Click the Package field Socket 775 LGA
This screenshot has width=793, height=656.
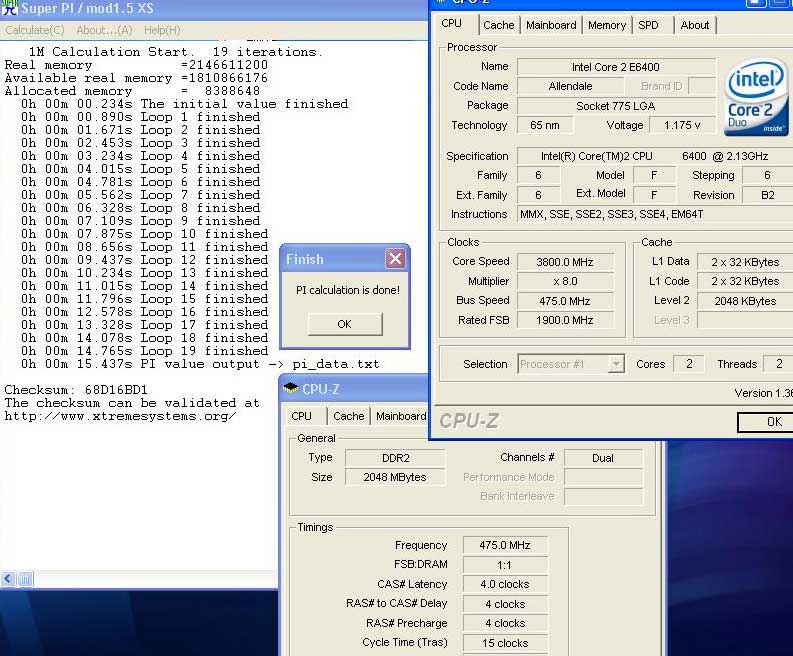coord(615,106)
